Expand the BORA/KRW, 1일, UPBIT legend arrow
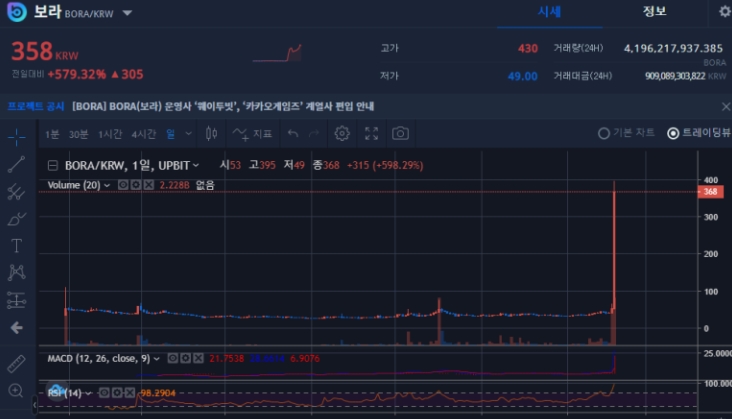Viewport: 732px width, 419px height. point(196,165)
